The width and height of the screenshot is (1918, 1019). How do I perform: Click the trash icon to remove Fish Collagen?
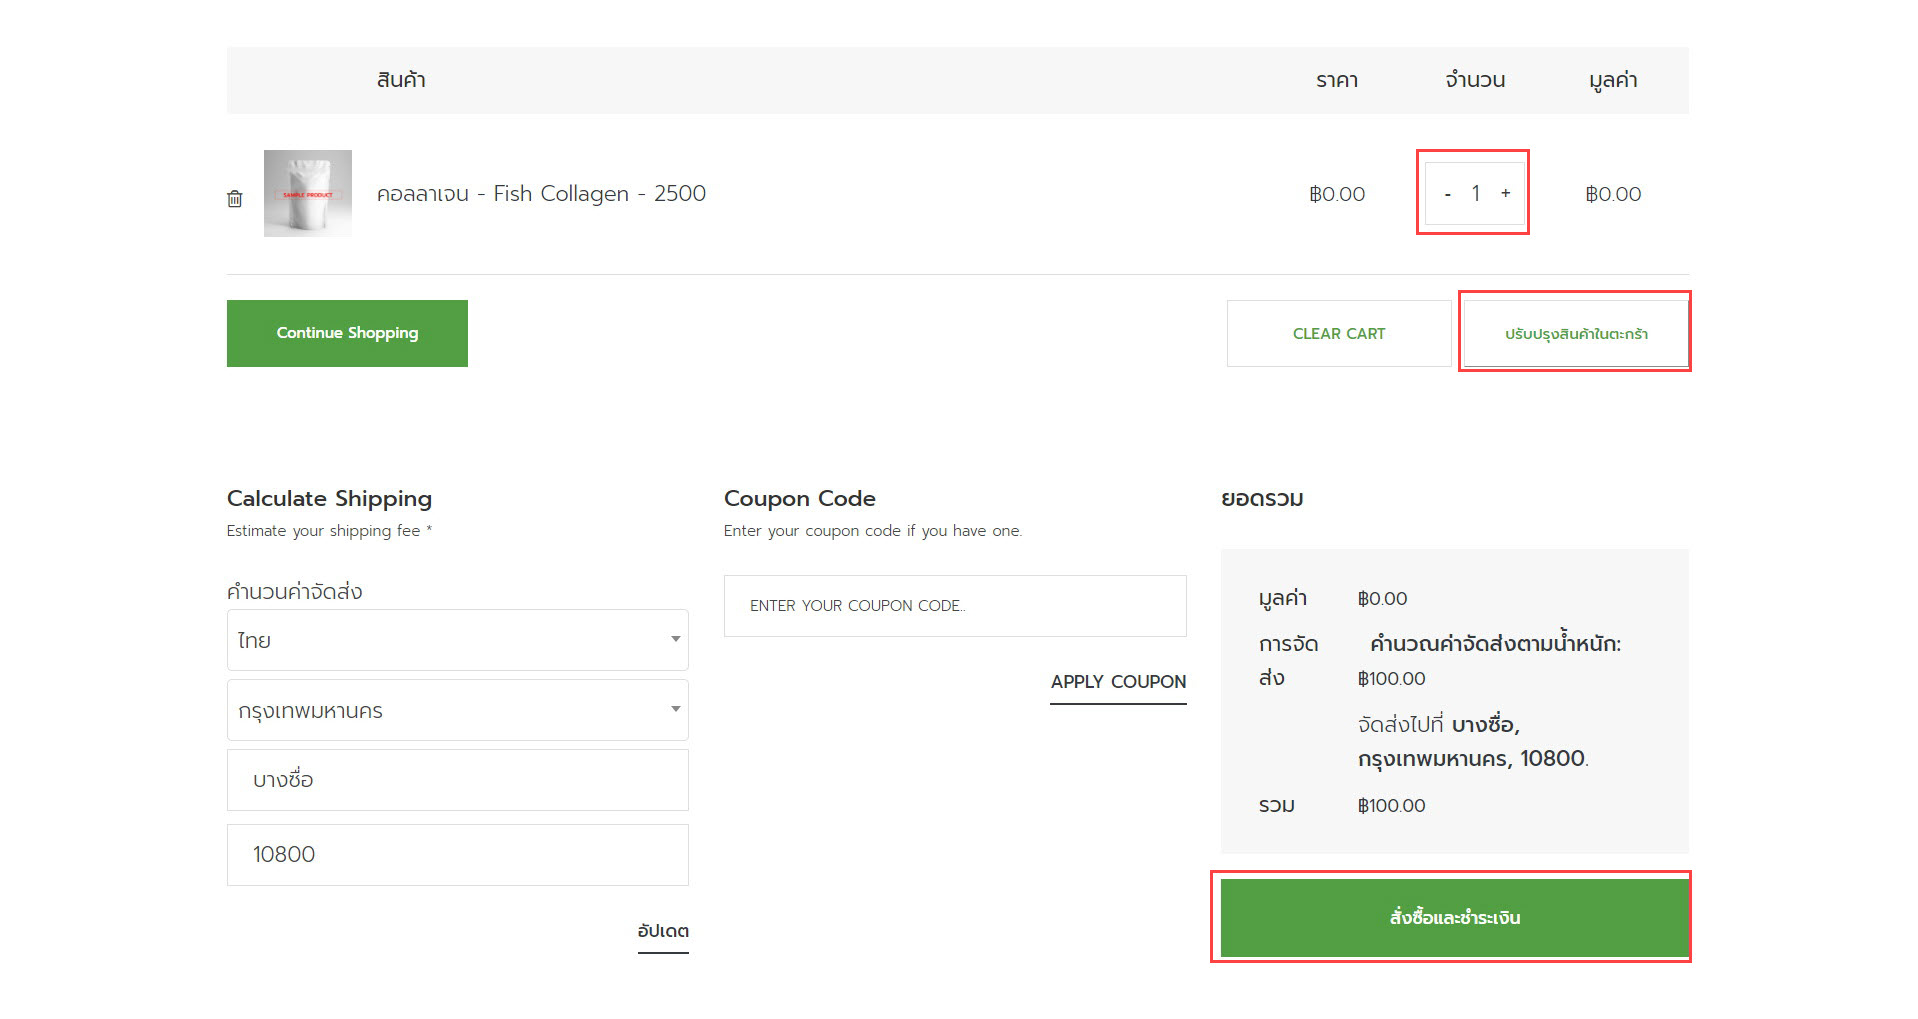[235, 198]
